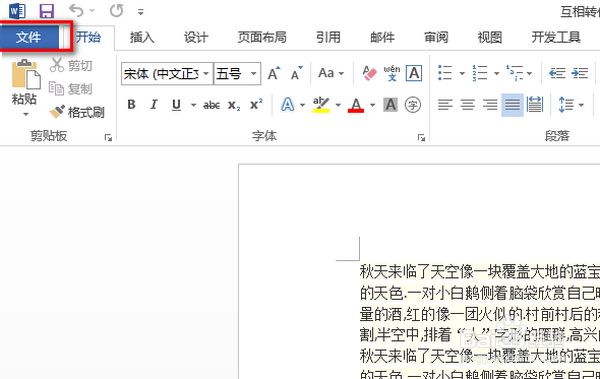Open the font name dropdown arrow
Image resolution: width=600 pixels, height=379 pixels.
click(206, 73)
